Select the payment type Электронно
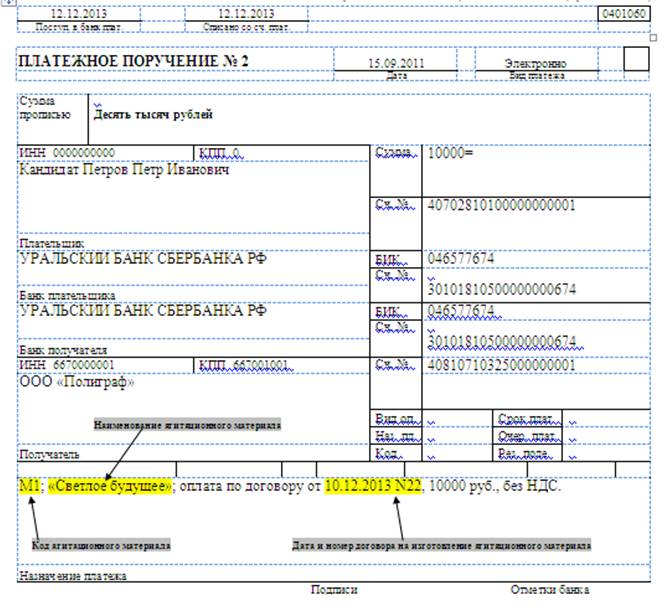This screenshot has width=671, height=612. (535, 62)
